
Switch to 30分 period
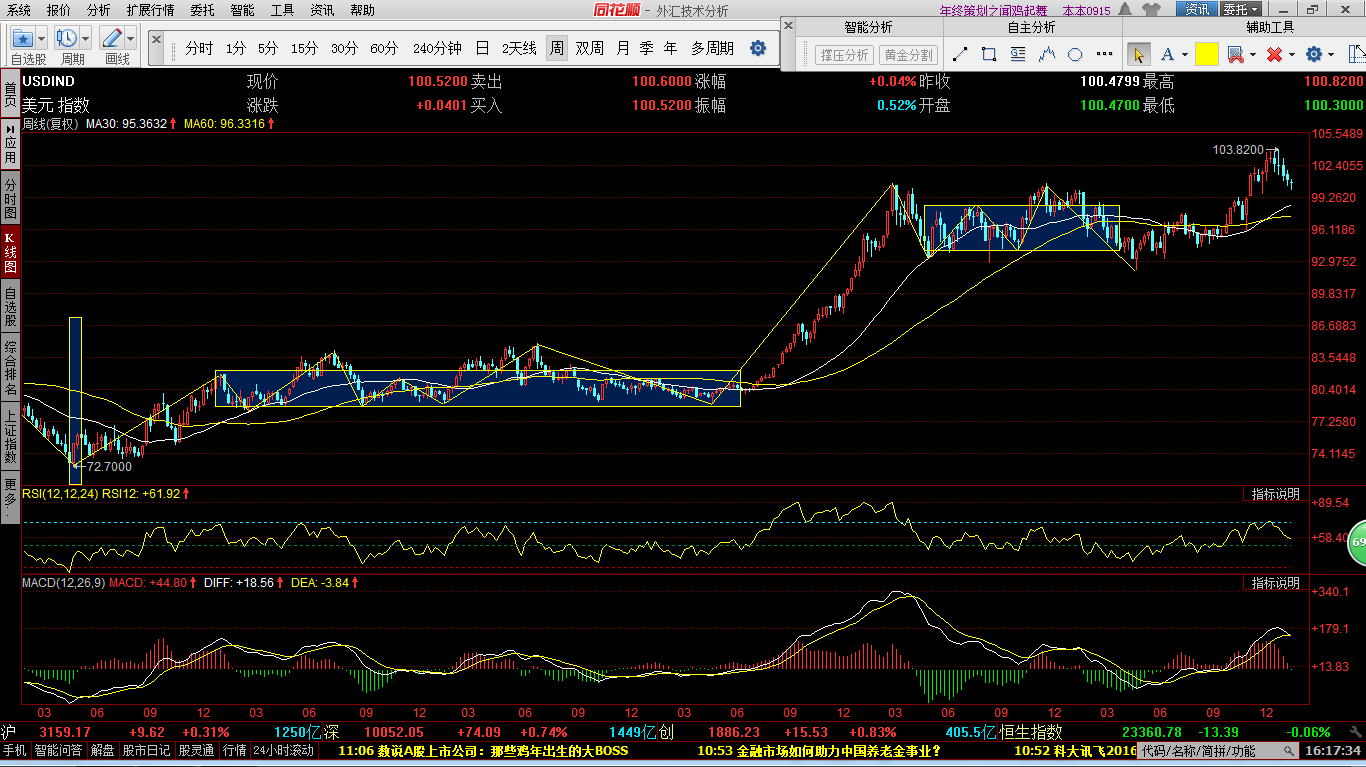pos(344,48)
